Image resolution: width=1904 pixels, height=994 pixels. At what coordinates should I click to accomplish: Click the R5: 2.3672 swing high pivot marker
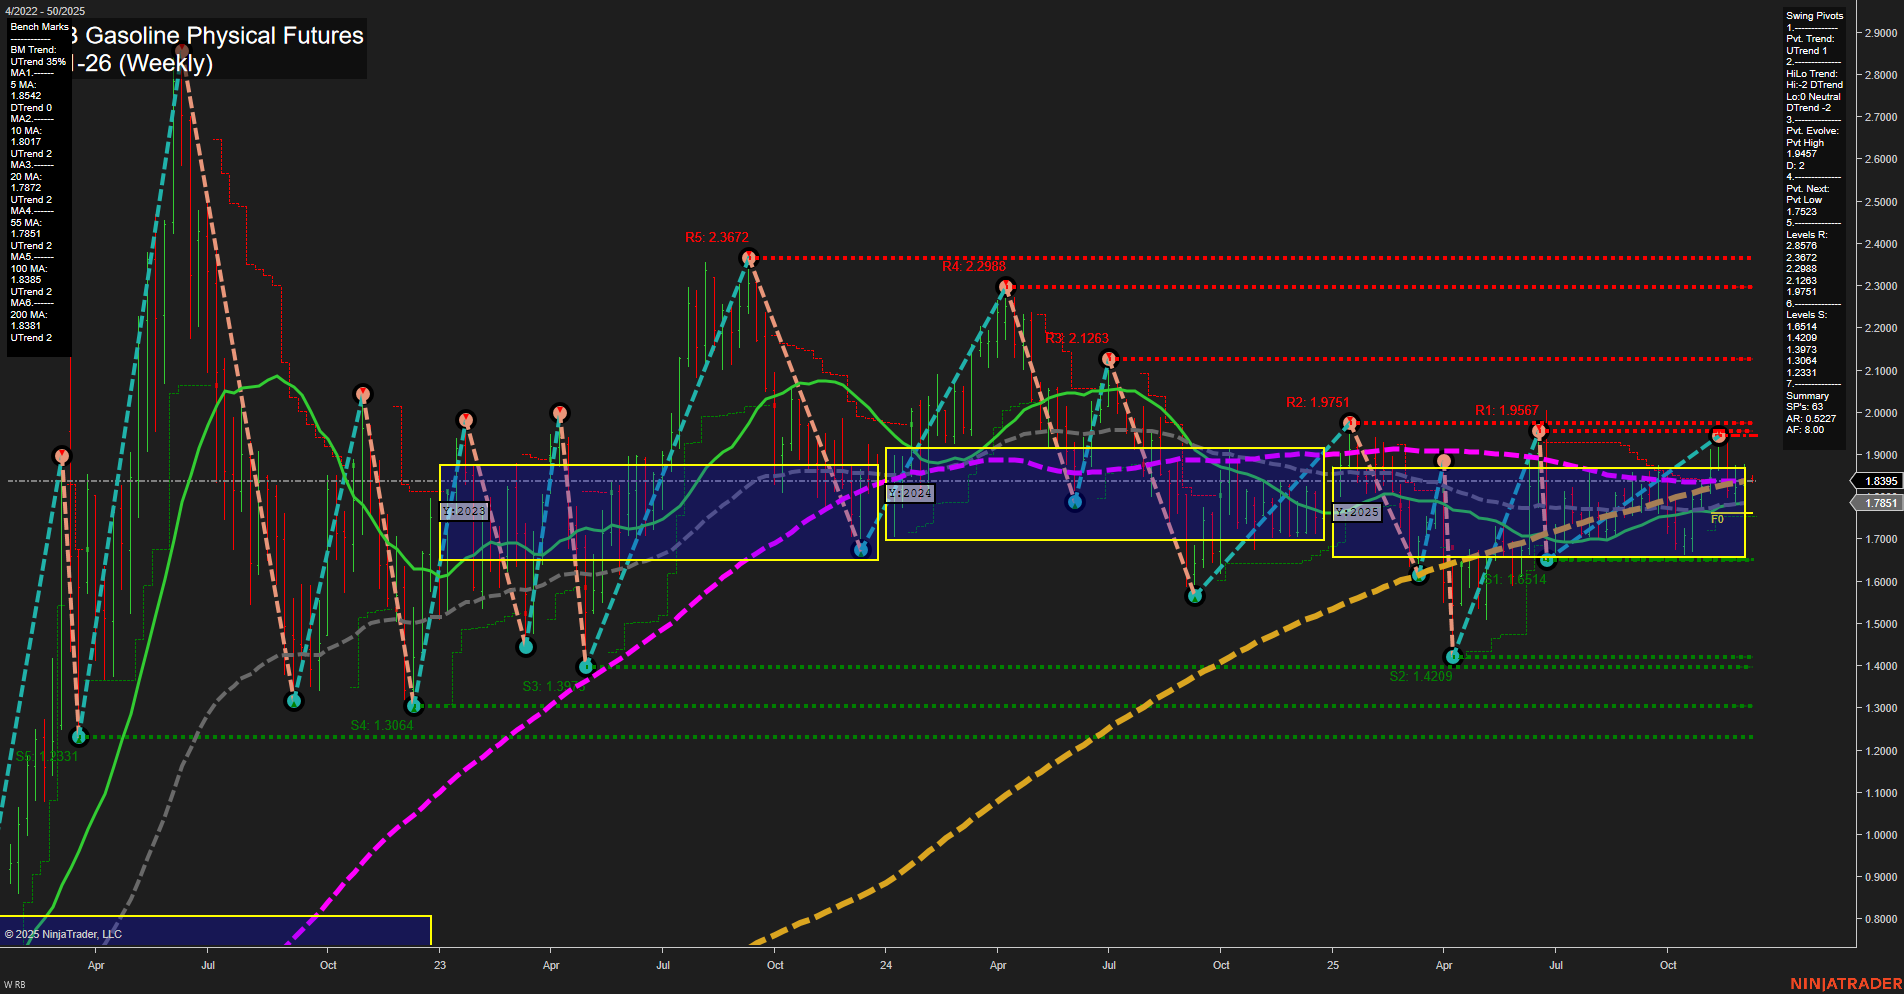(748, 257)
